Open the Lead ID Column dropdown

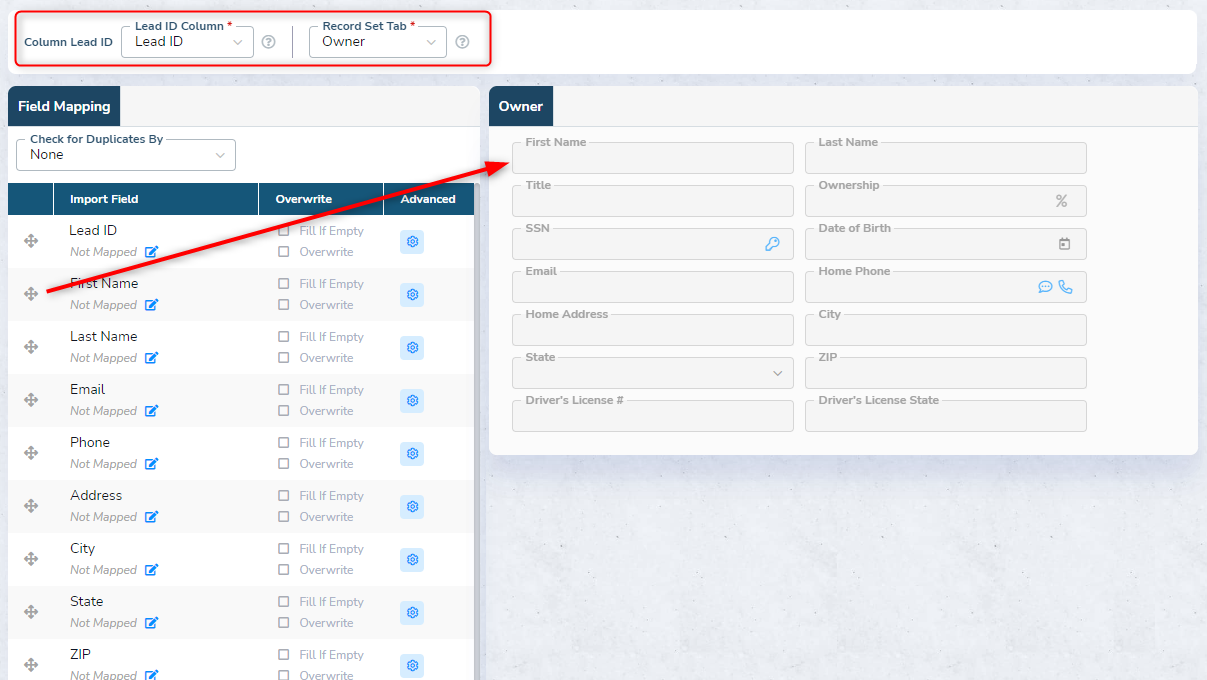point(187,42)
